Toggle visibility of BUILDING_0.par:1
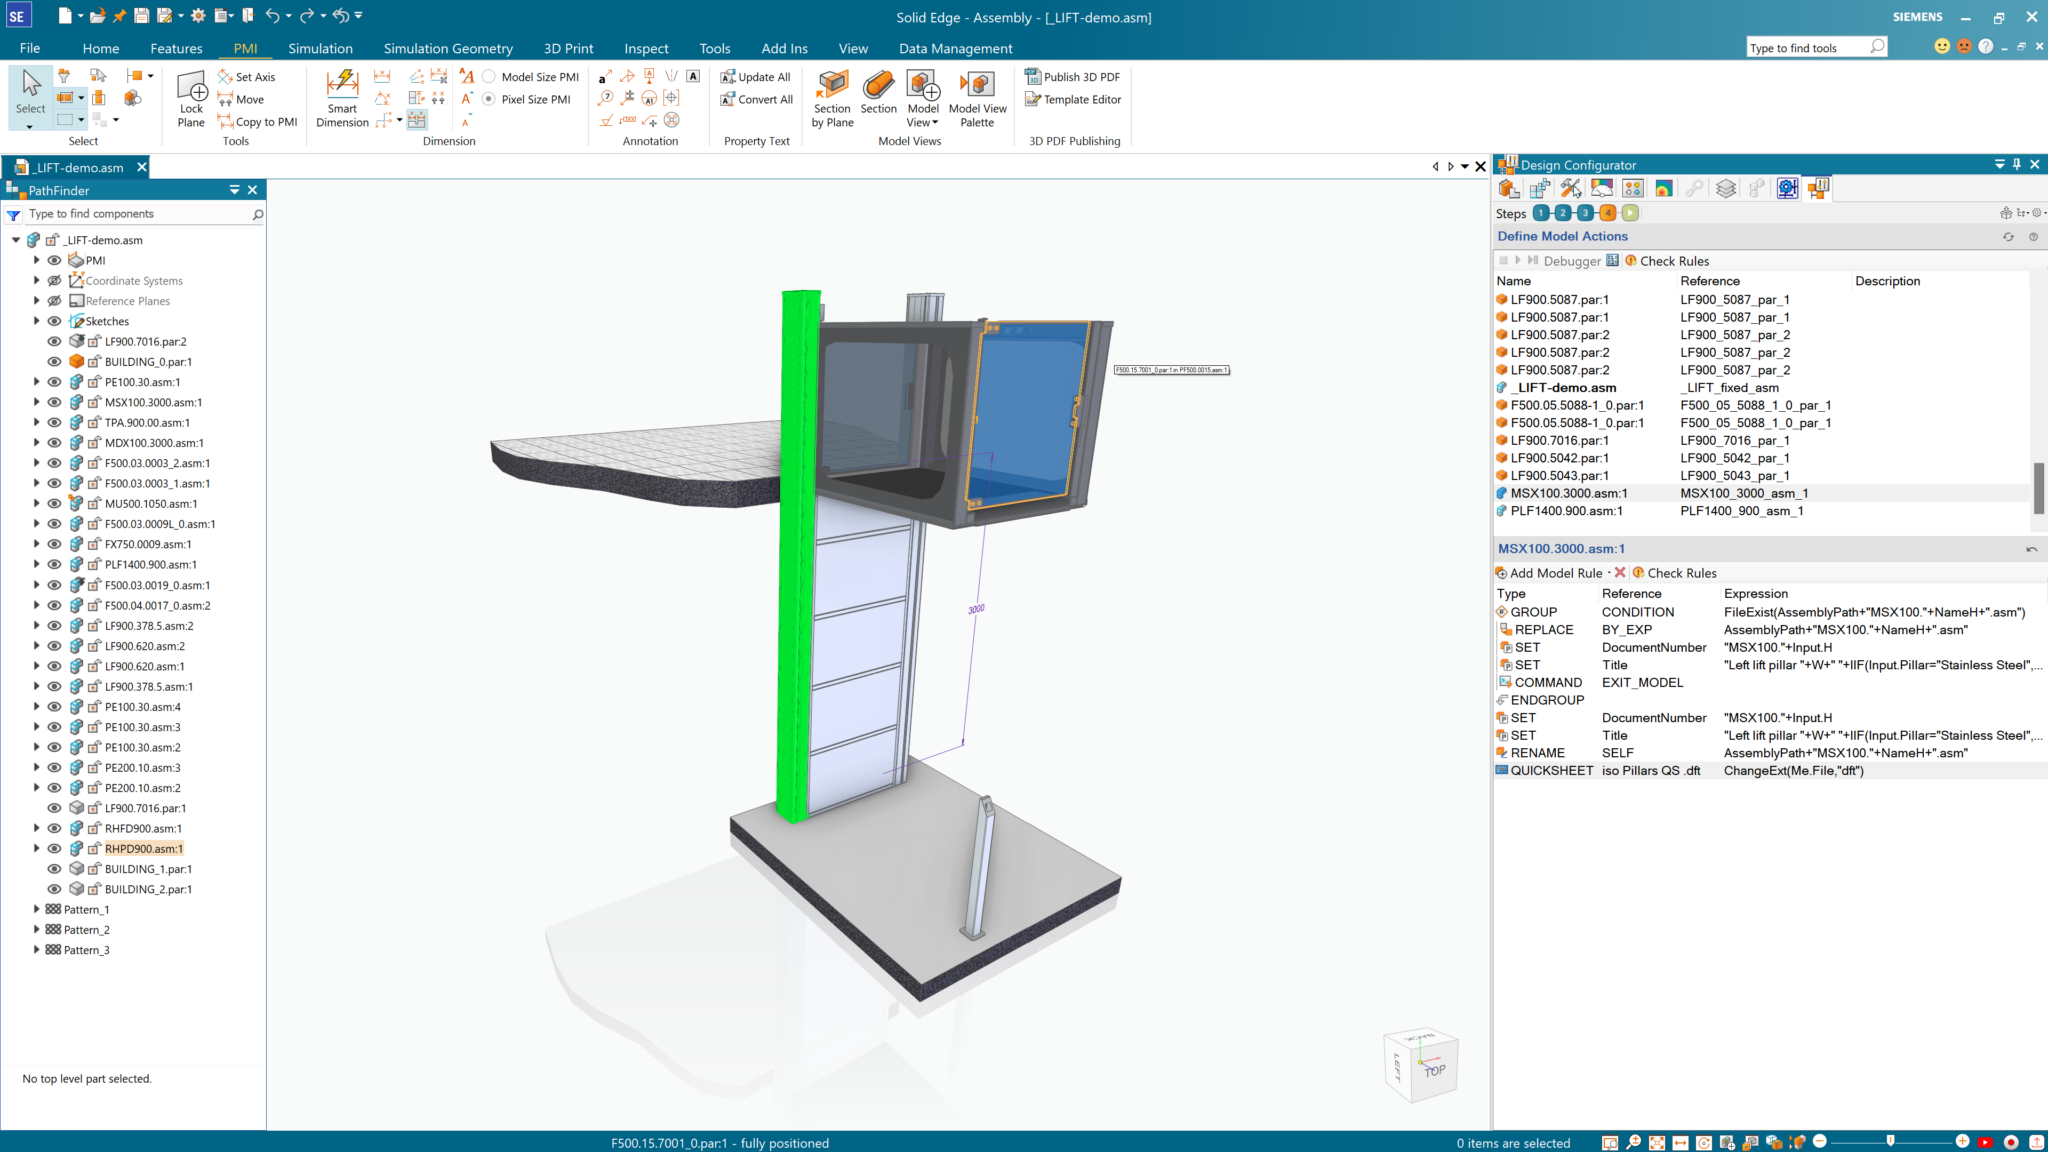Viewport: 2048px width, 1152px height. click(x=55, y=362)
